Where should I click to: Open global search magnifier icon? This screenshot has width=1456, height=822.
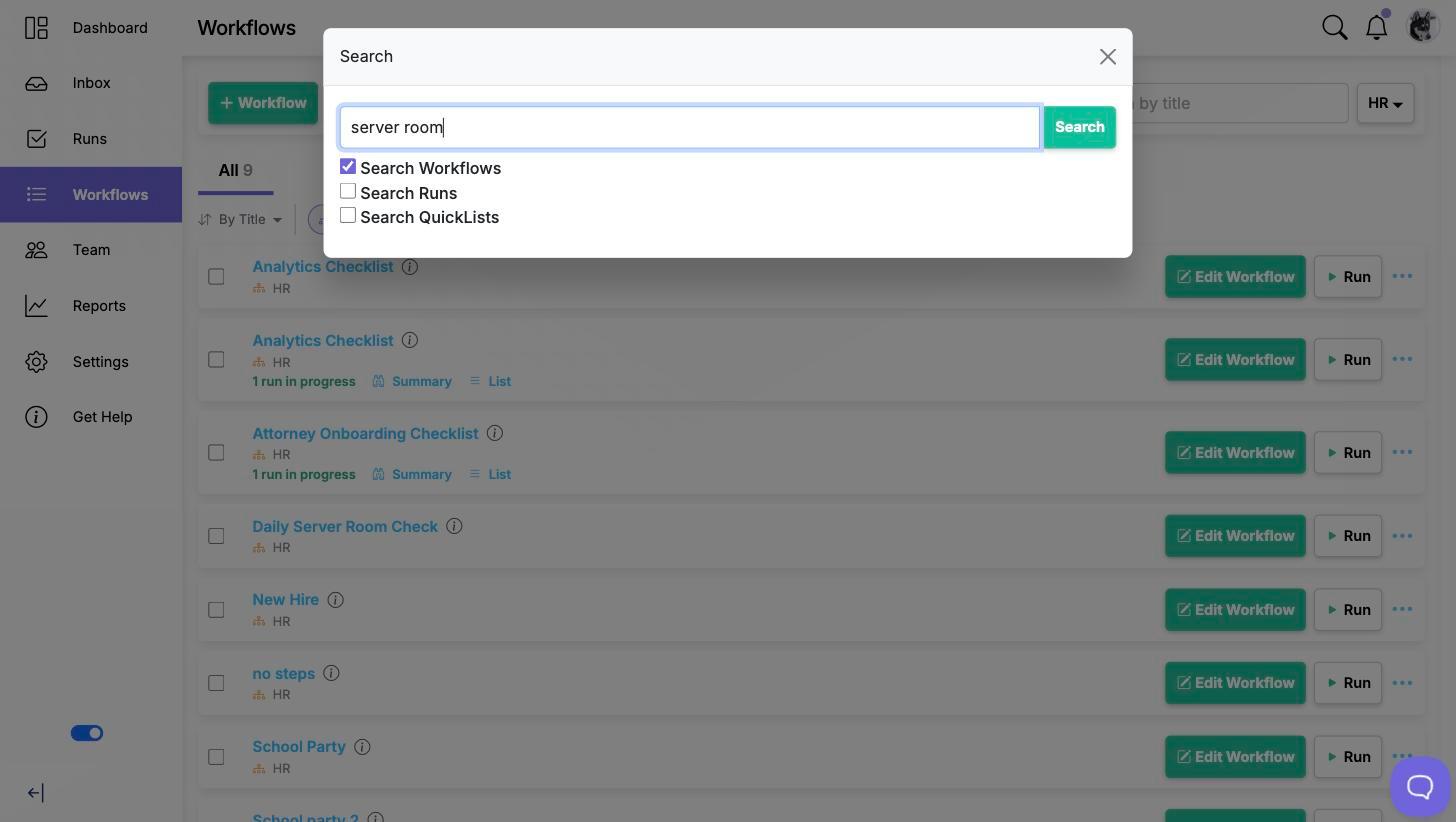(x=1335, y=27)
